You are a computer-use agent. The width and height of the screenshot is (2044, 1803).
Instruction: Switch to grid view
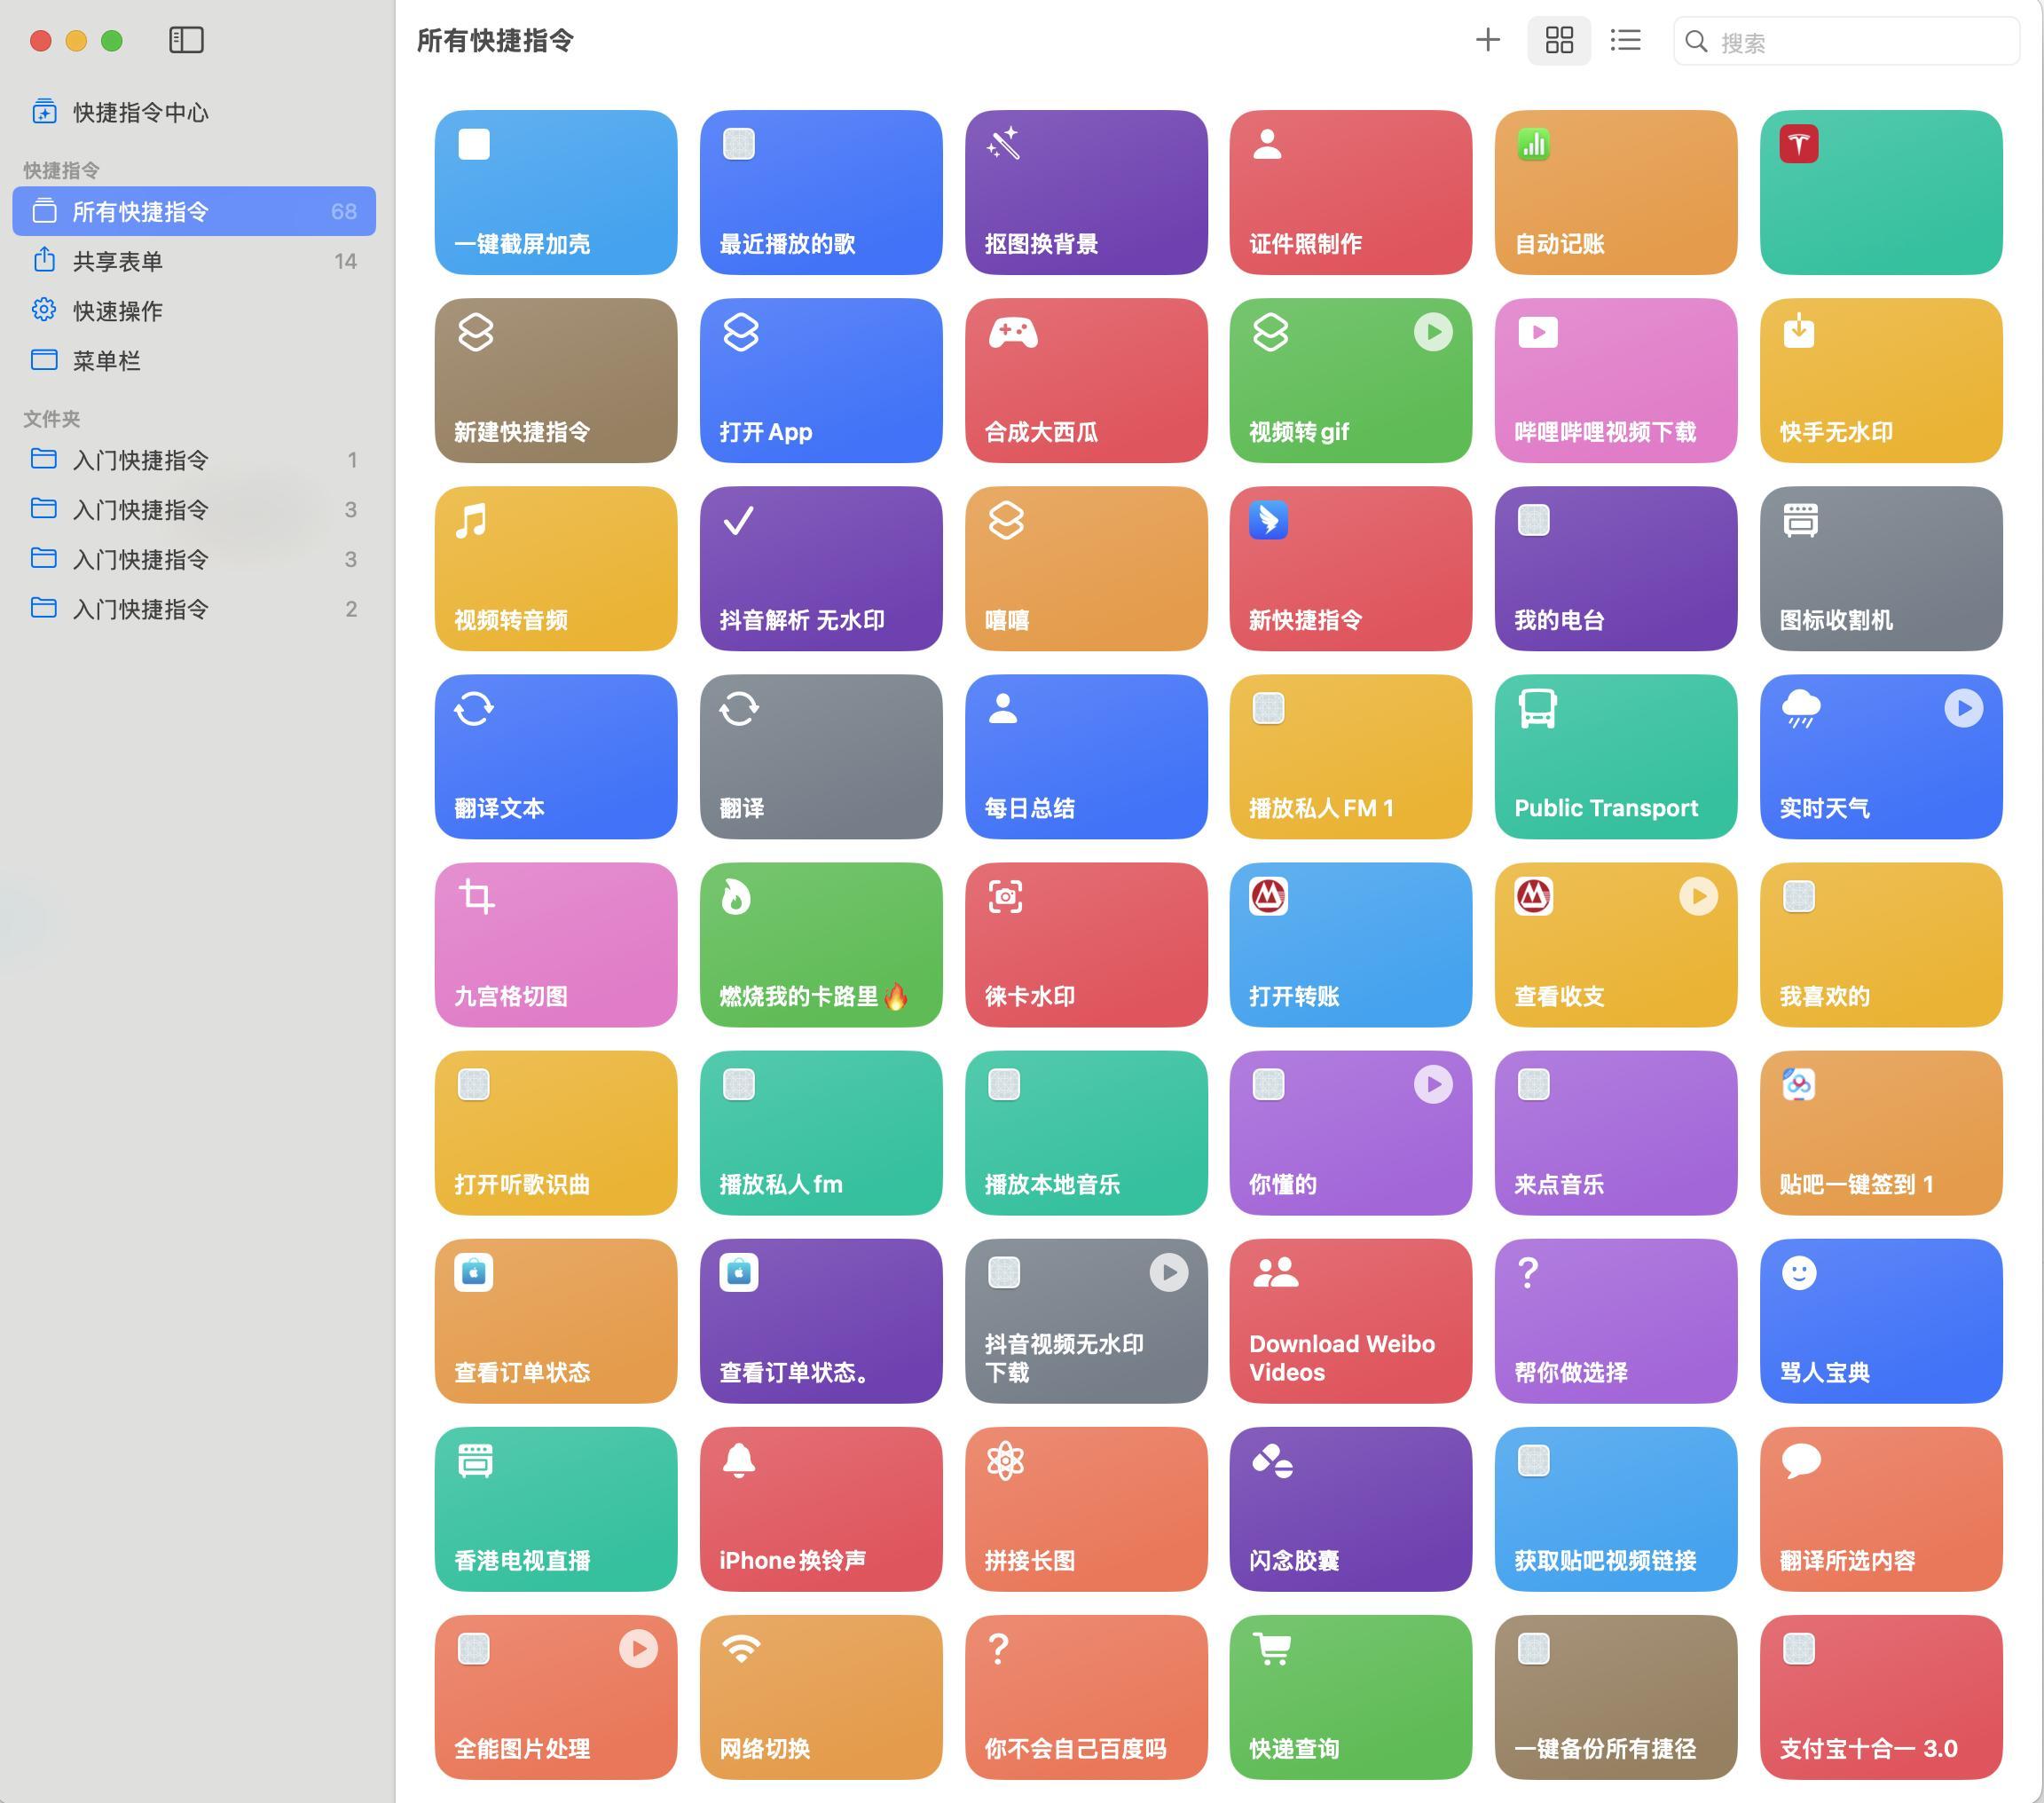[x=1559, y=40]
